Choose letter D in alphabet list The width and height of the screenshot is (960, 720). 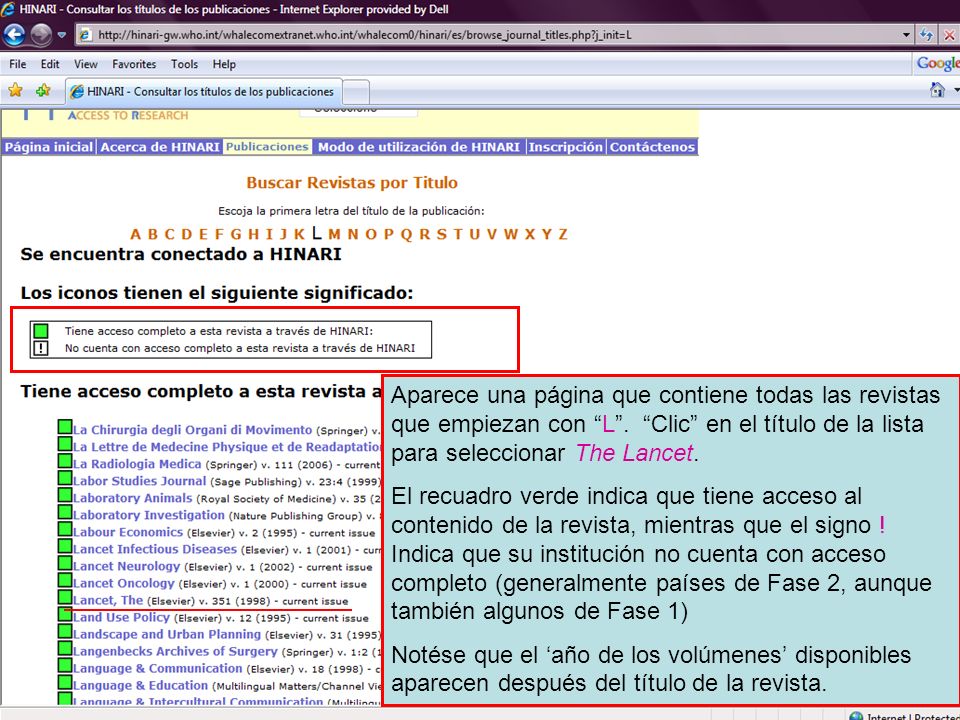tap(187, 234)
